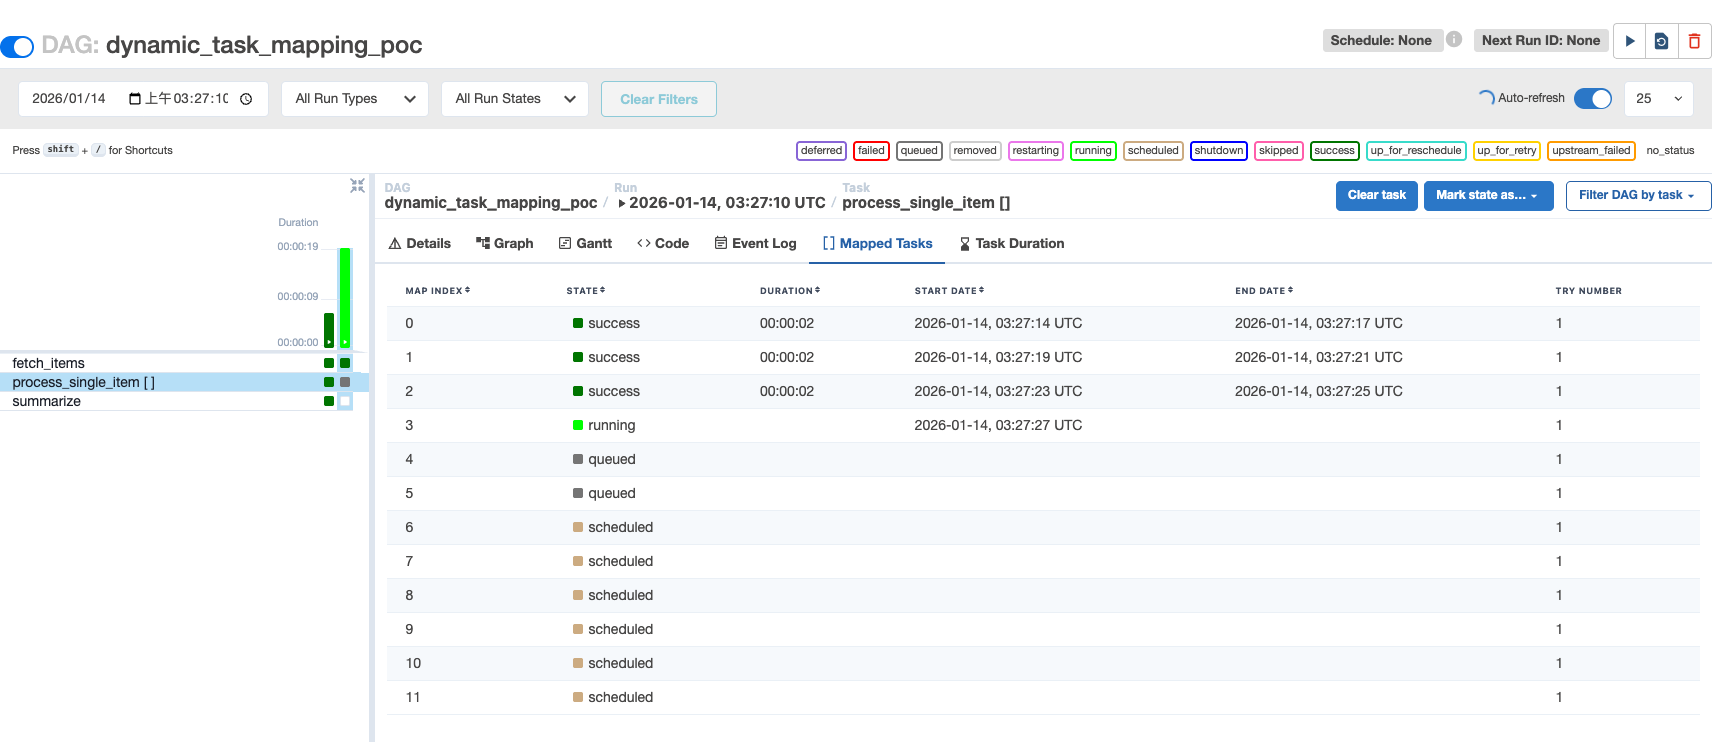Image resolution: width=1718 pixels, height=742 pixels.
Task: Open the All Run Types dropdown
Action: (355, 99)
